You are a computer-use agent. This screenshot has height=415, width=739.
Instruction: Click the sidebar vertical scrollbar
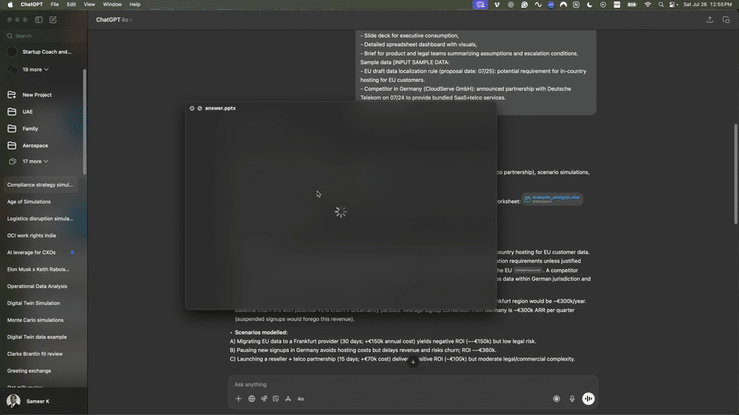click(x=84, y=122)
